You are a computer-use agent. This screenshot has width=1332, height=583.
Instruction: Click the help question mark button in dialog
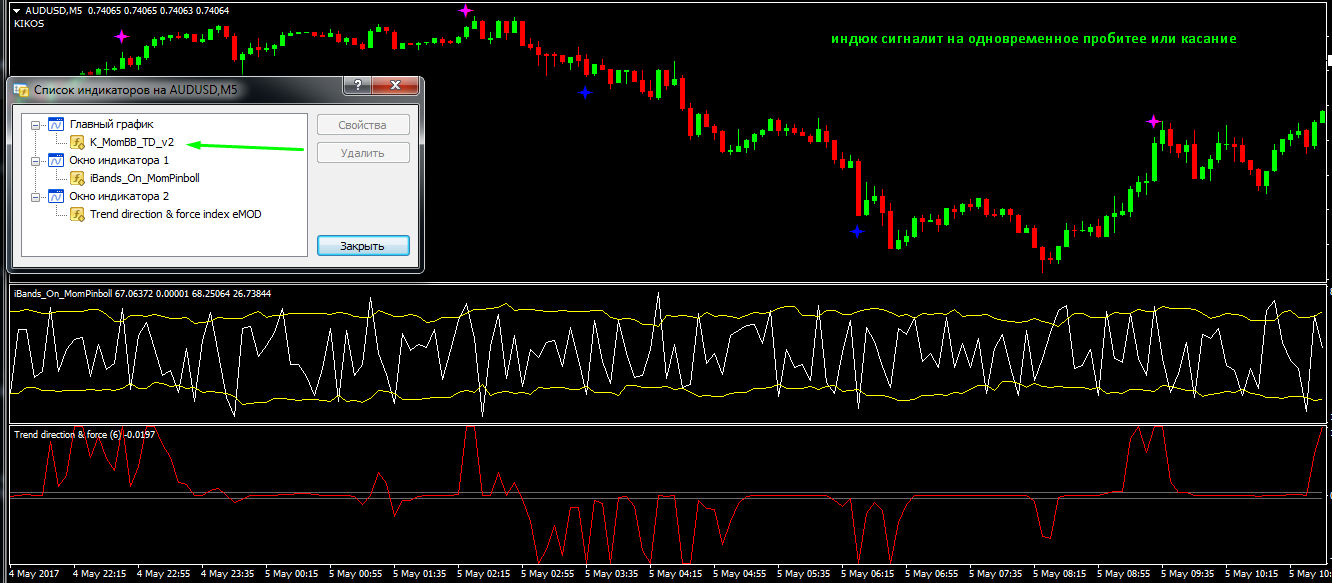point(357,86)
